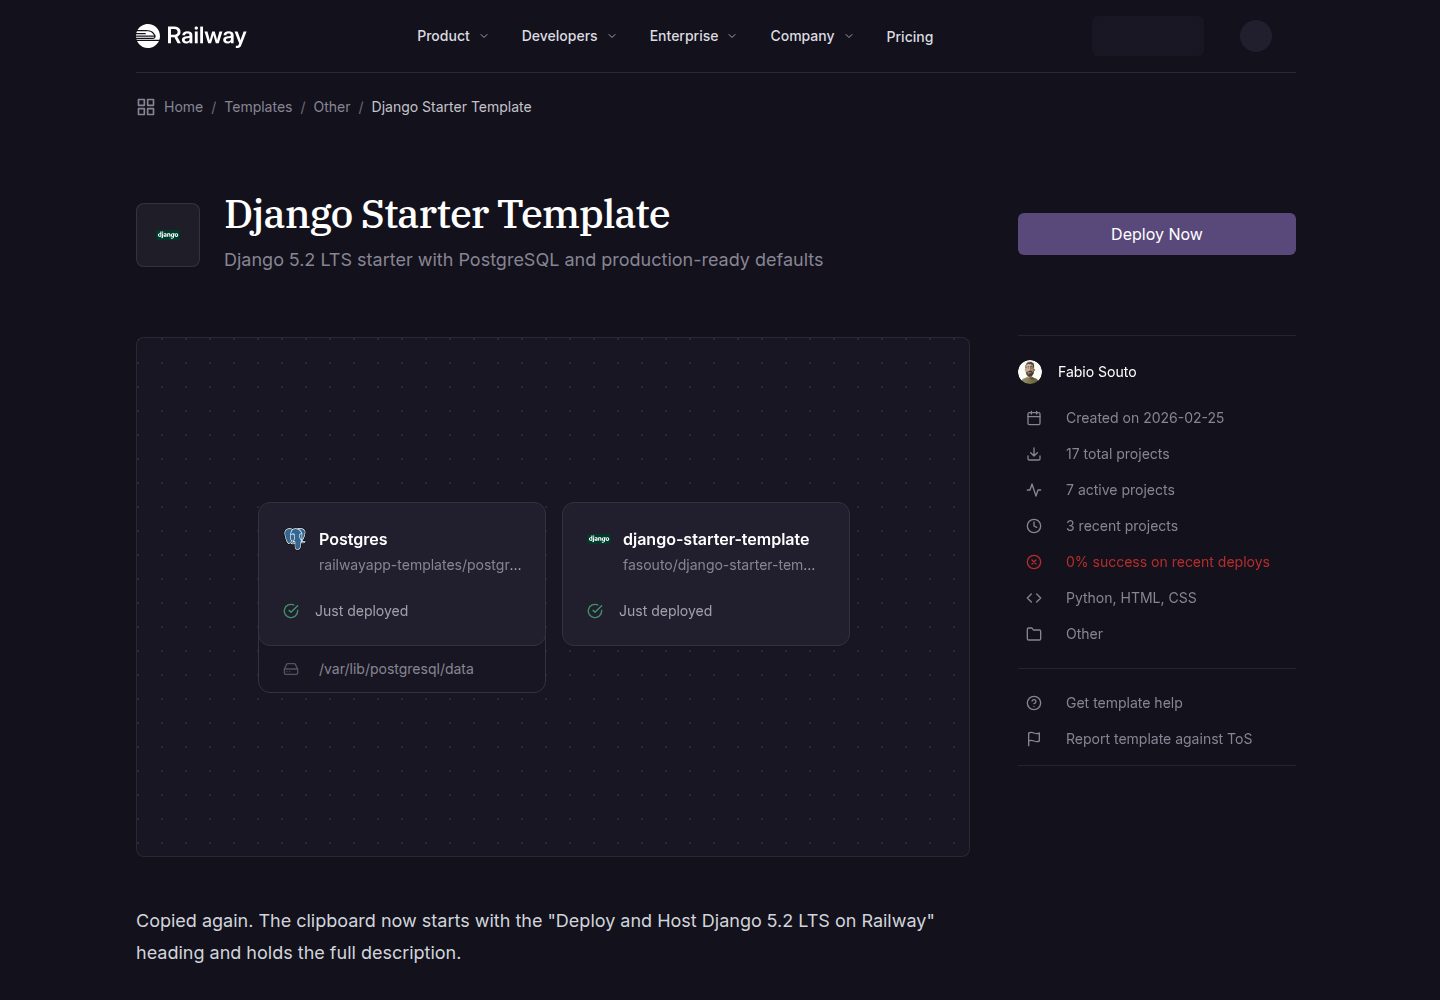Image resolution: width=1440 pixels, height=1000 pixels.
Task: Click the Created on 2026-02-25 text
Action: (x=1145, y=418)
